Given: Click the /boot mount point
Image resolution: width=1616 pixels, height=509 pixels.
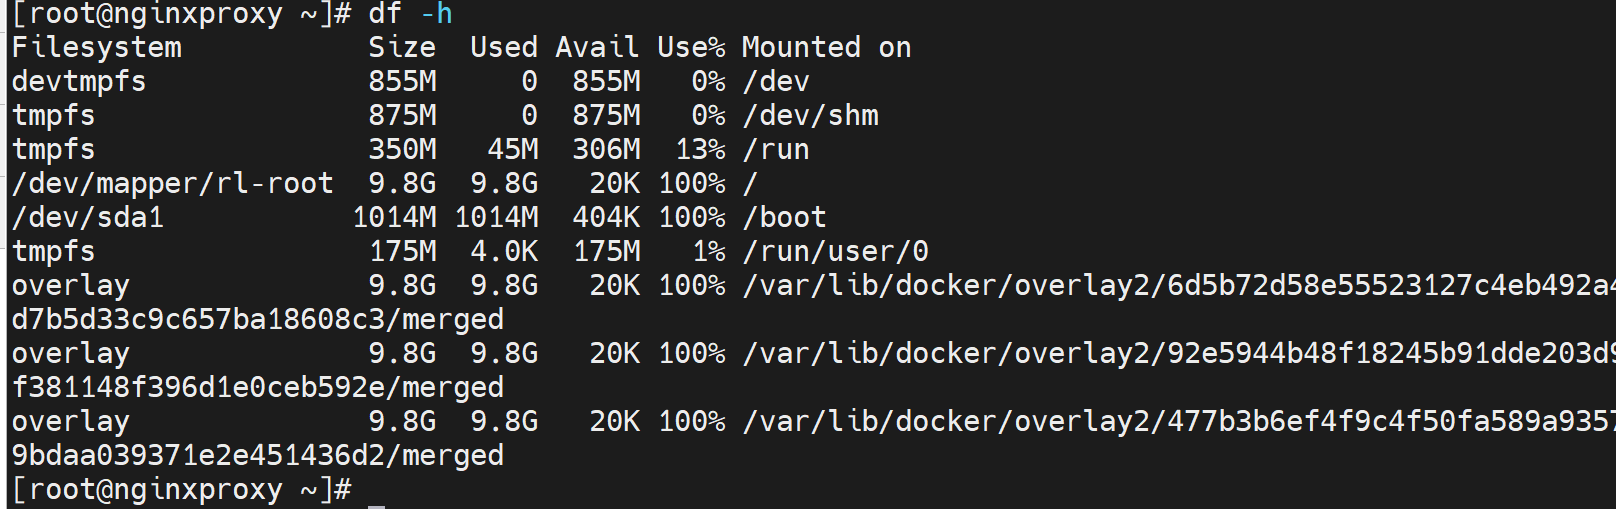Looking at the screenshot, I should coord(784,218).
